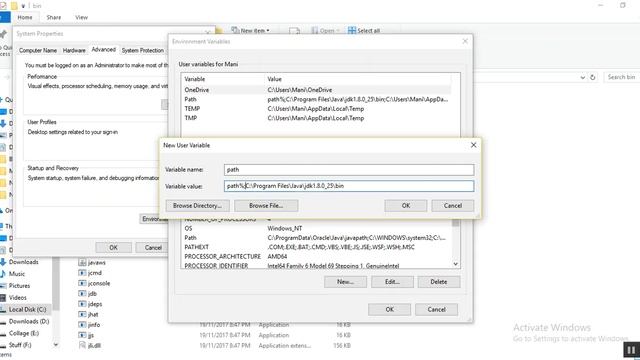640x360 pixels.
Task: Click Select all in Explorer ribbon
Action: click(364, 31)
